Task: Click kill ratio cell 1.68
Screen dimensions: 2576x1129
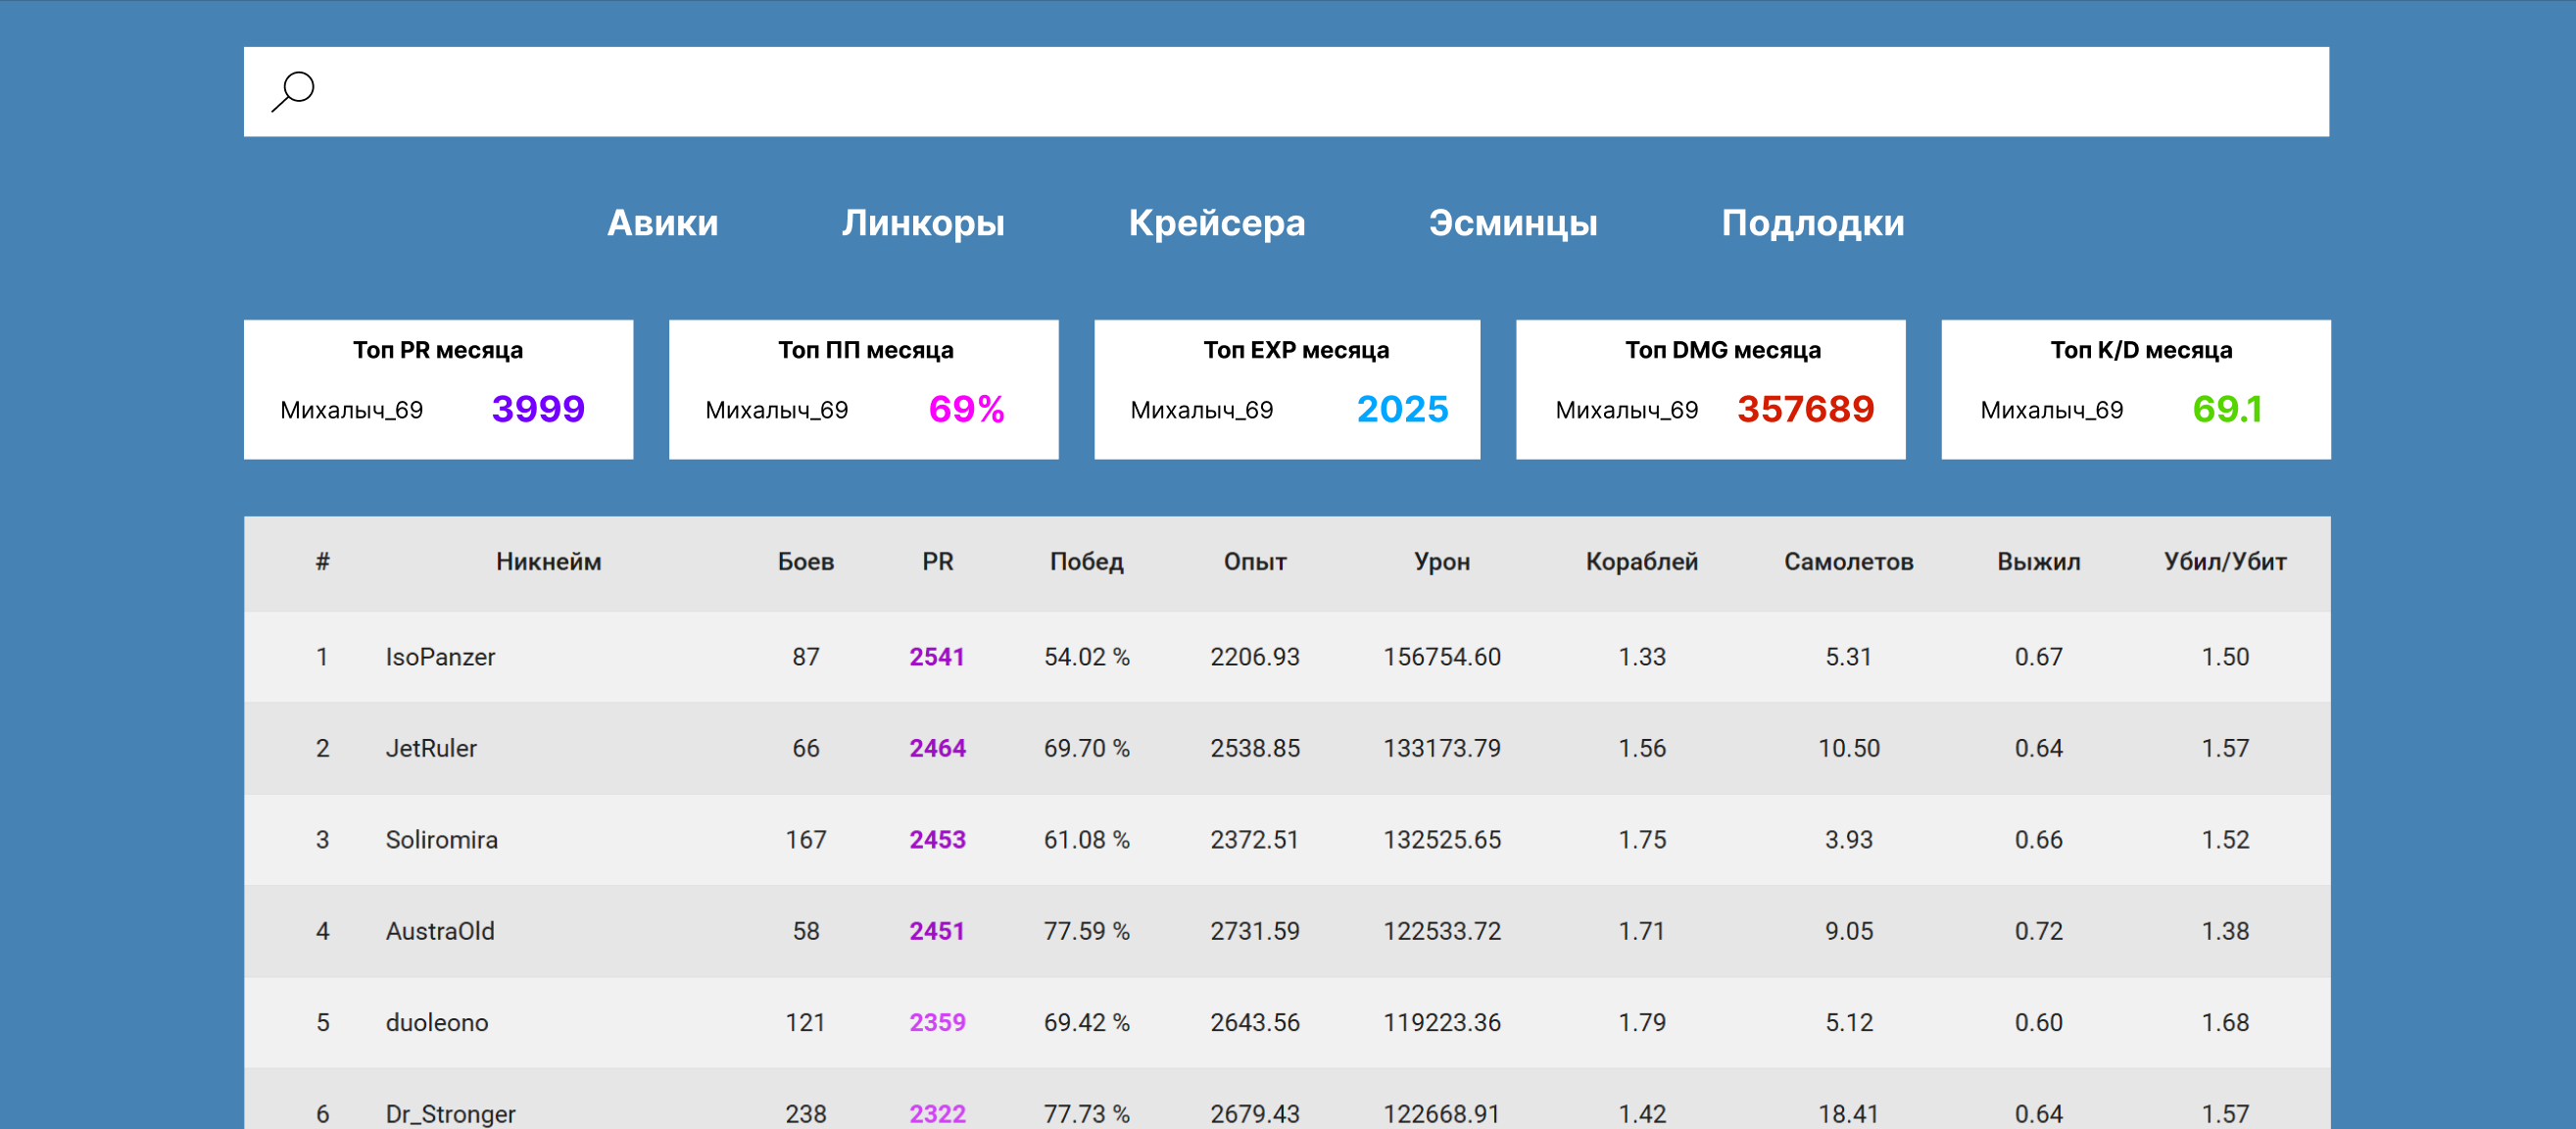Action: click(2225, 1022)
